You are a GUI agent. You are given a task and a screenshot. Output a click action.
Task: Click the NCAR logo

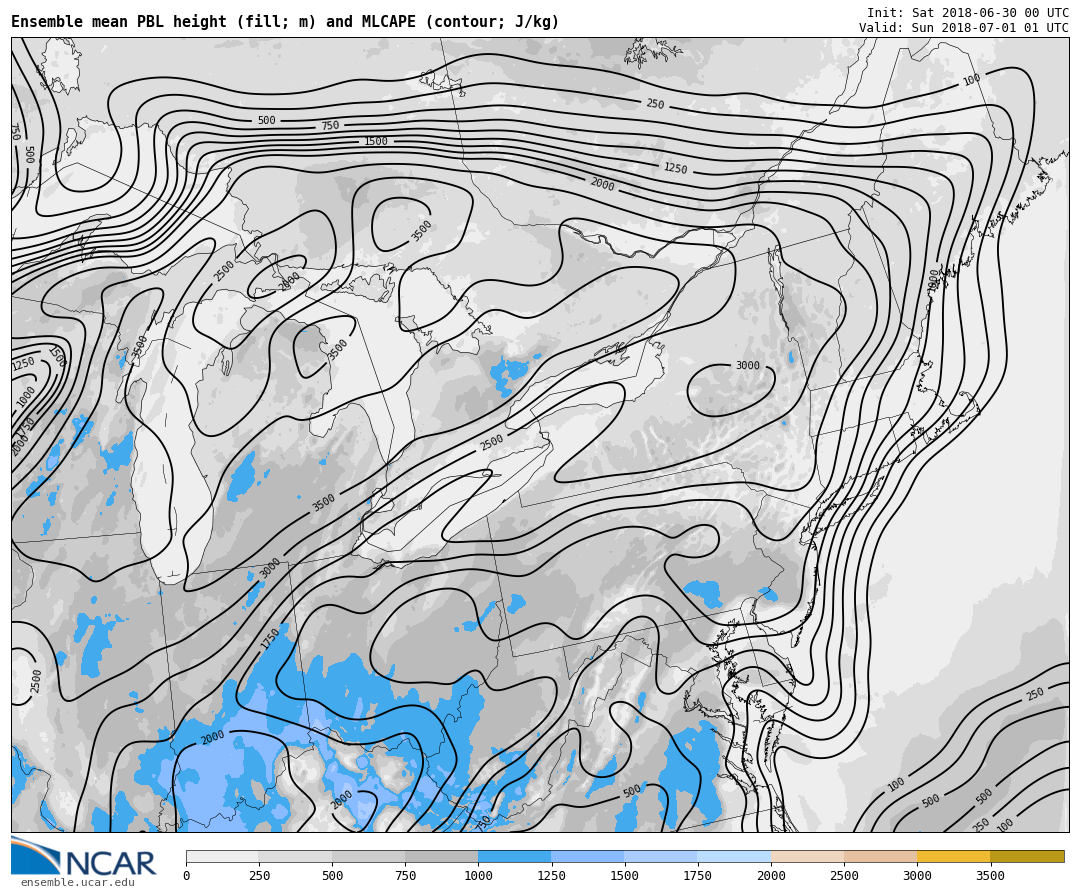(84, 856)
